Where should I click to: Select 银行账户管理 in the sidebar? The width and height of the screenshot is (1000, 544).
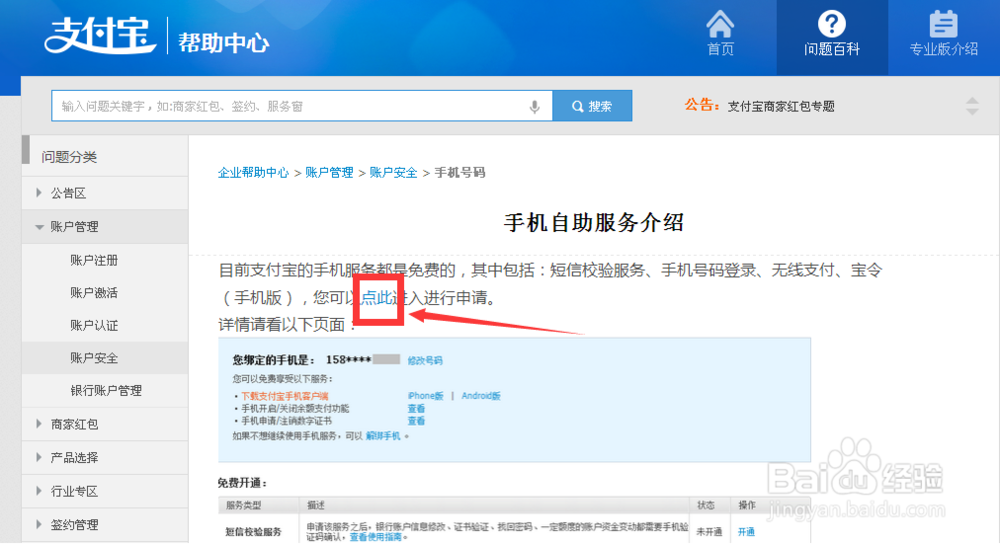(x=106, y=391)
